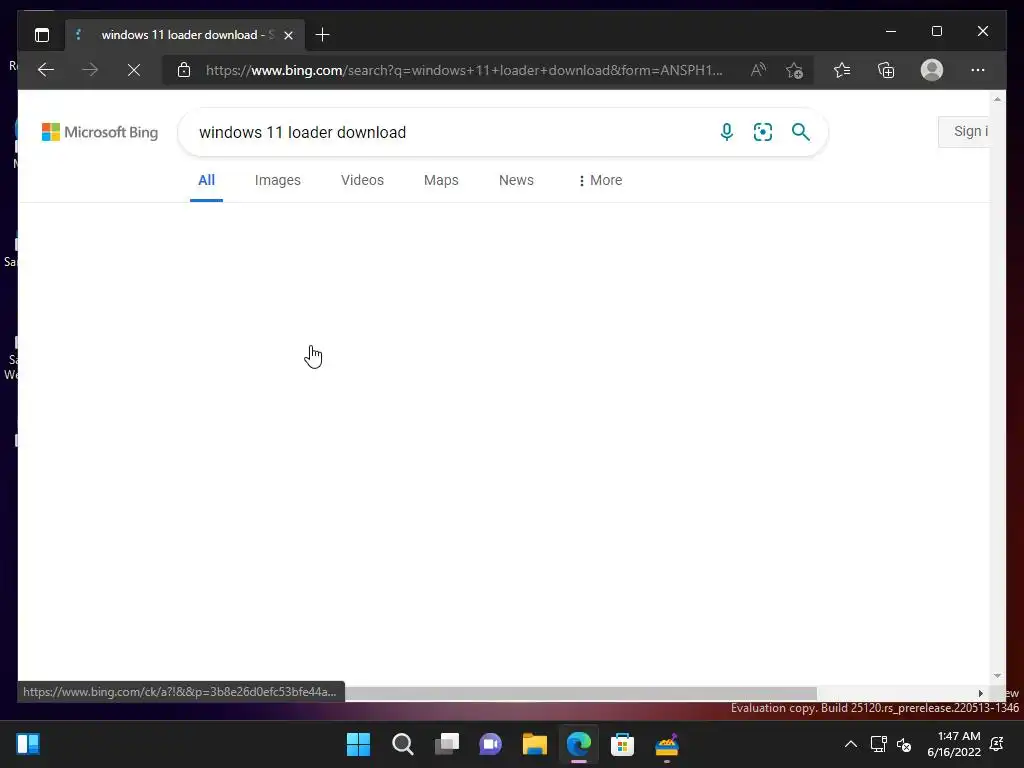1024x768 pixels.
Task: Click Microsoft Edge taskbar icon
Action: (579, 744)
